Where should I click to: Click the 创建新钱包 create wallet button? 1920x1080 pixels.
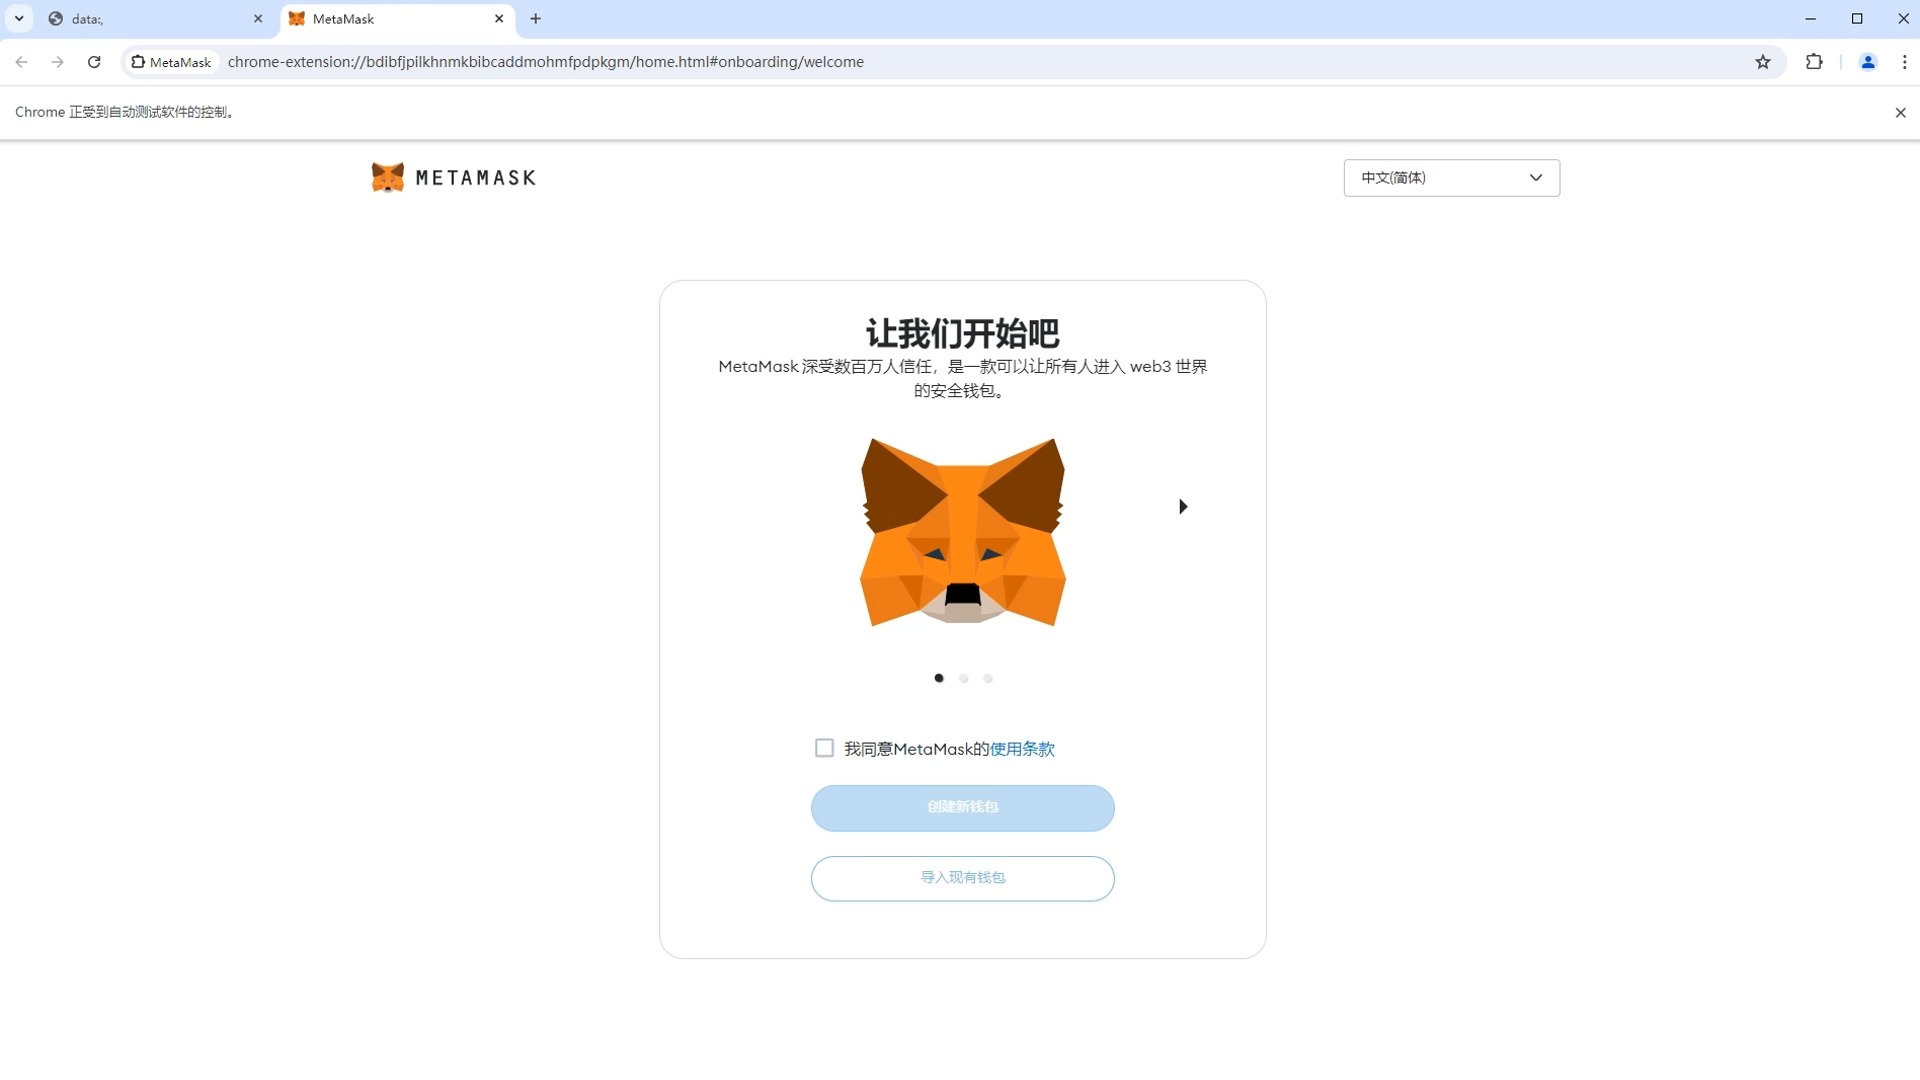point(963,807)
